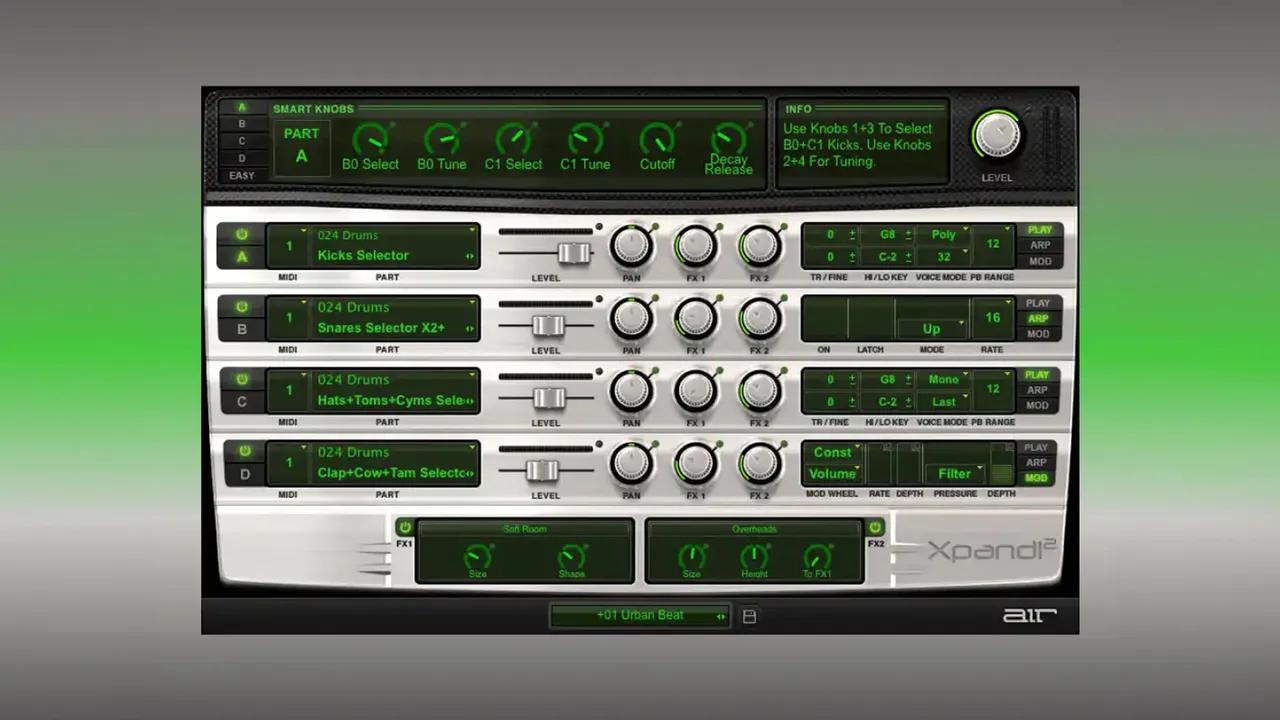Open the Filter pressure dropdown in part D
1280x720 pixels.
click(x=955, y=473)
